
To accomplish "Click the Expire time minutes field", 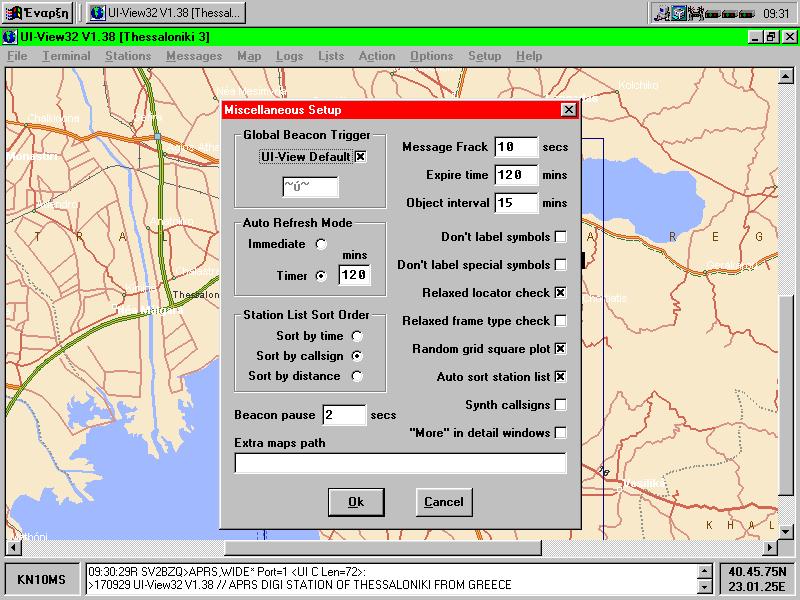I will pyautogui.click(x=516, y=175).
